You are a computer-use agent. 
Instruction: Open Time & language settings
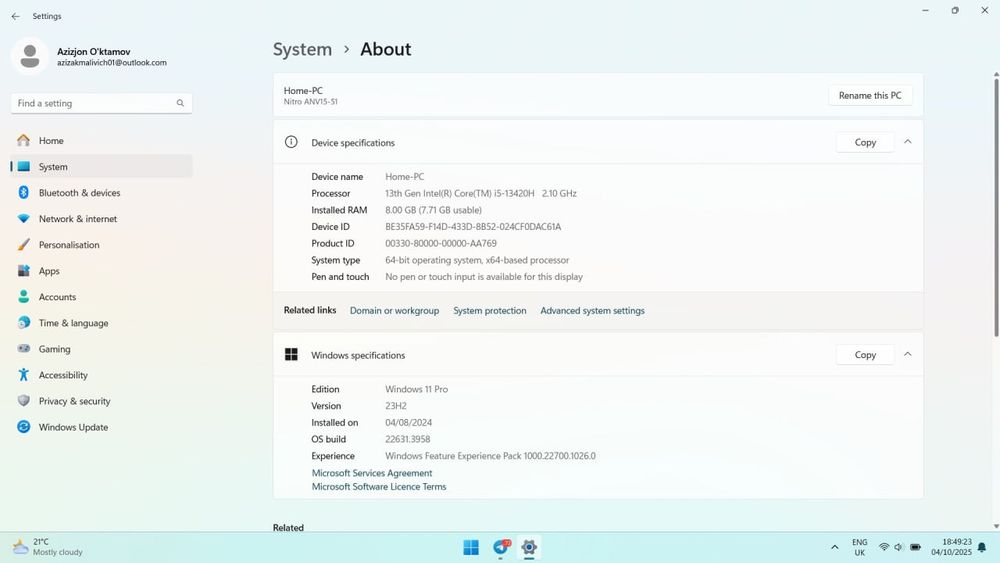(x=101, y=323)
